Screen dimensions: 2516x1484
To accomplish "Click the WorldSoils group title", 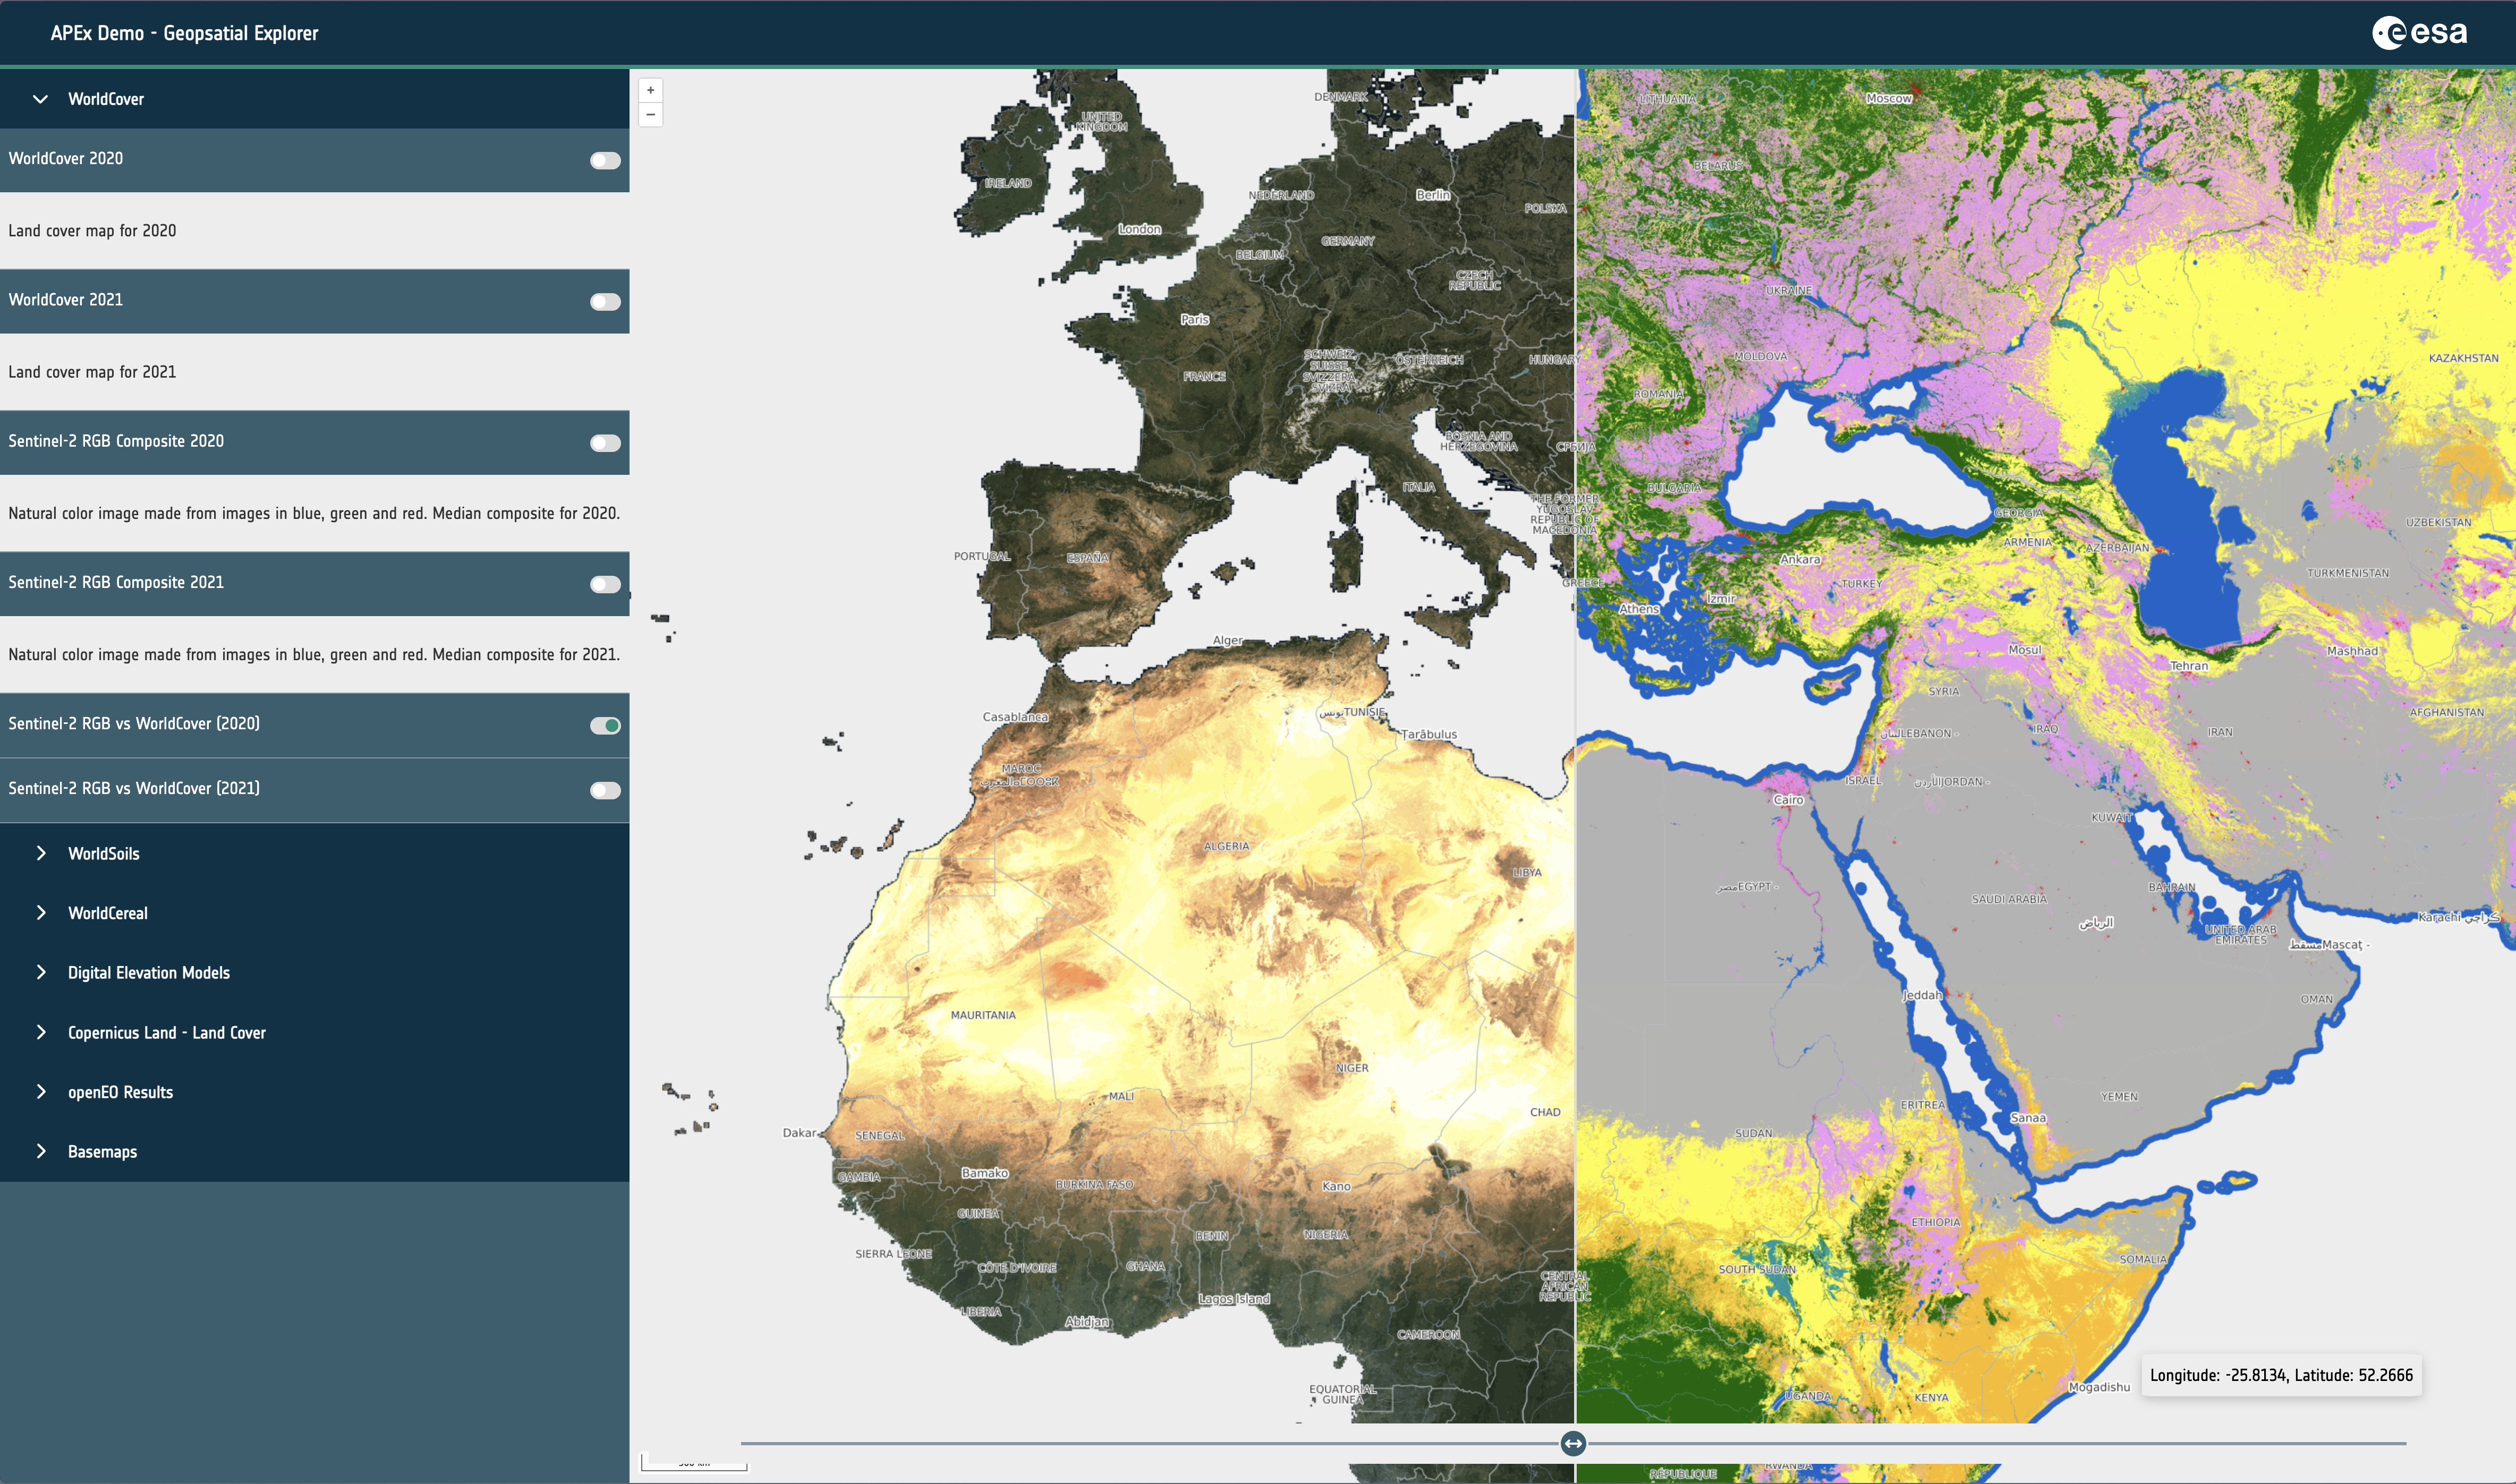I will [104, 854].
